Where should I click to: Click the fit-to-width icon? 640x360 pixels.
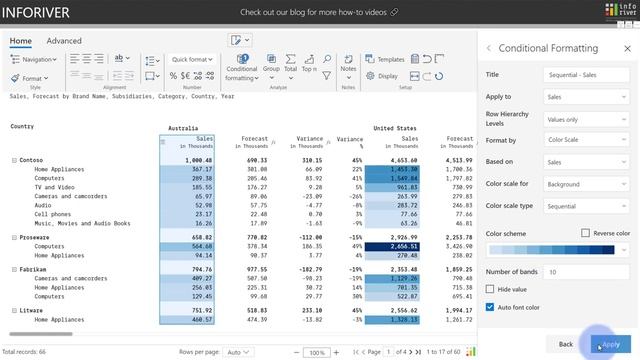(414, 76)
